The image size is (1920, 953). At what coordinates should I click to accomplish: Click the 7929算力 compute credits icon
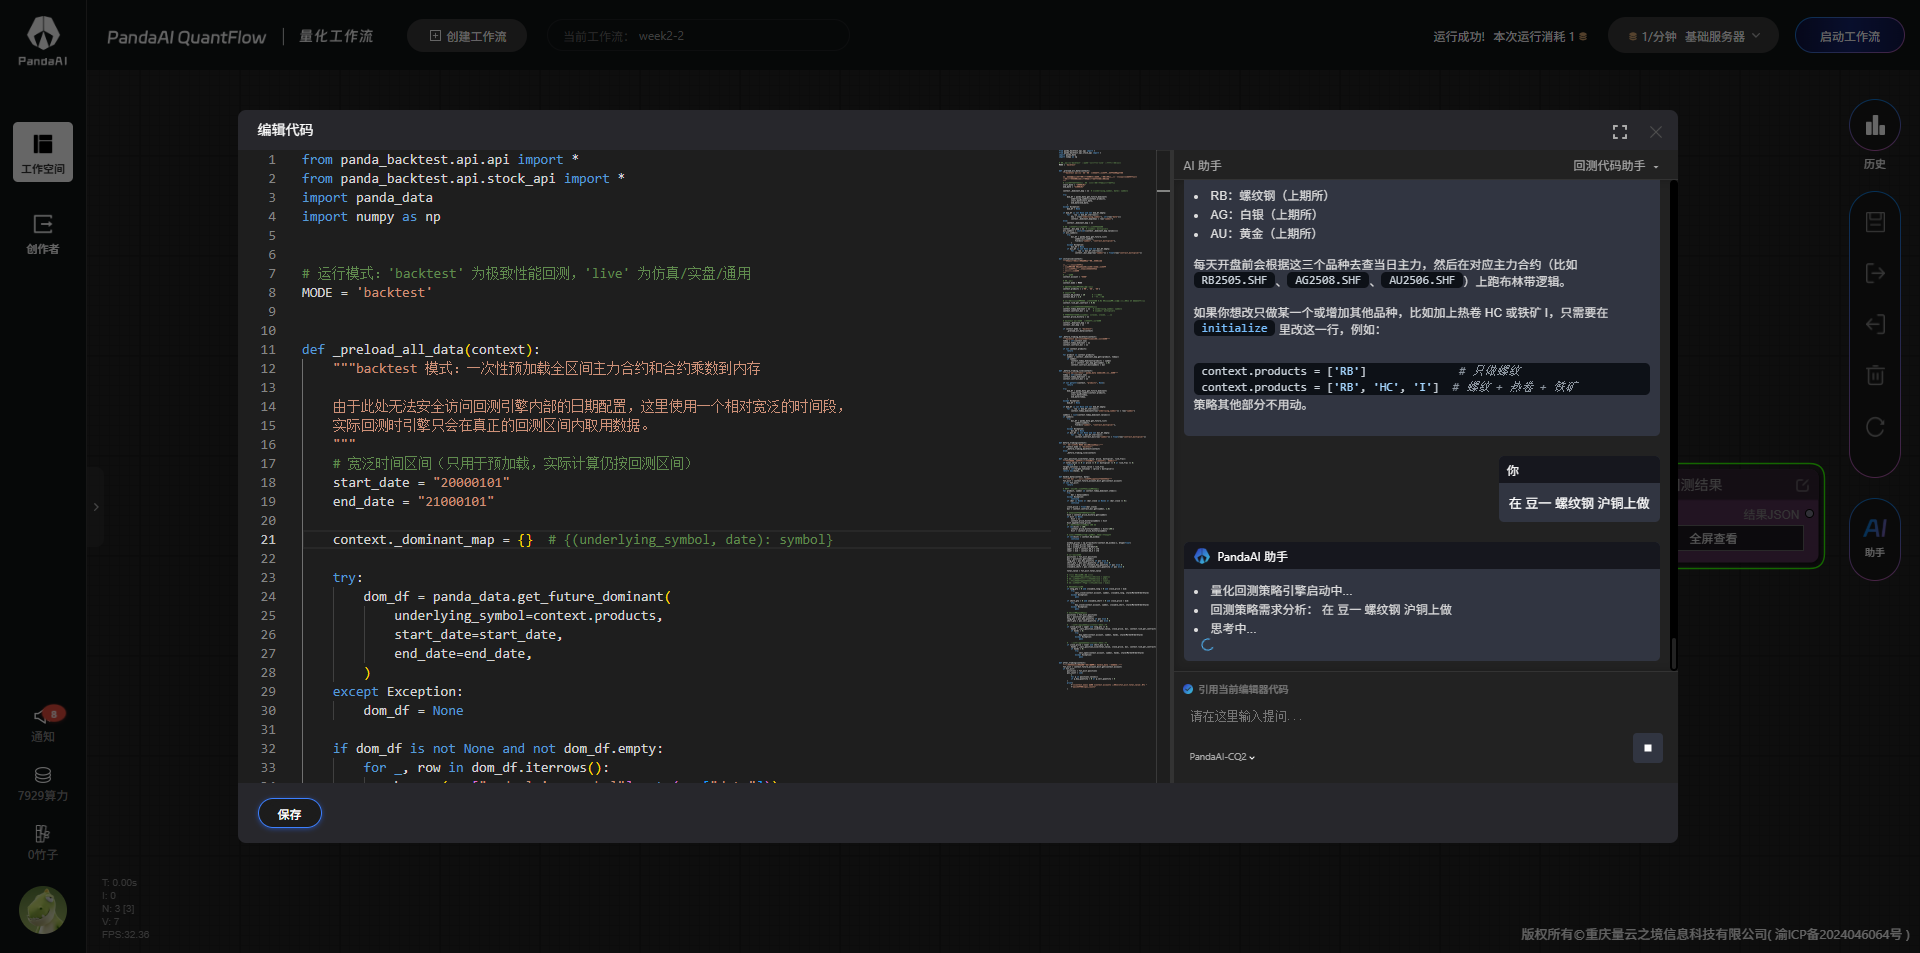pos(43,782)
